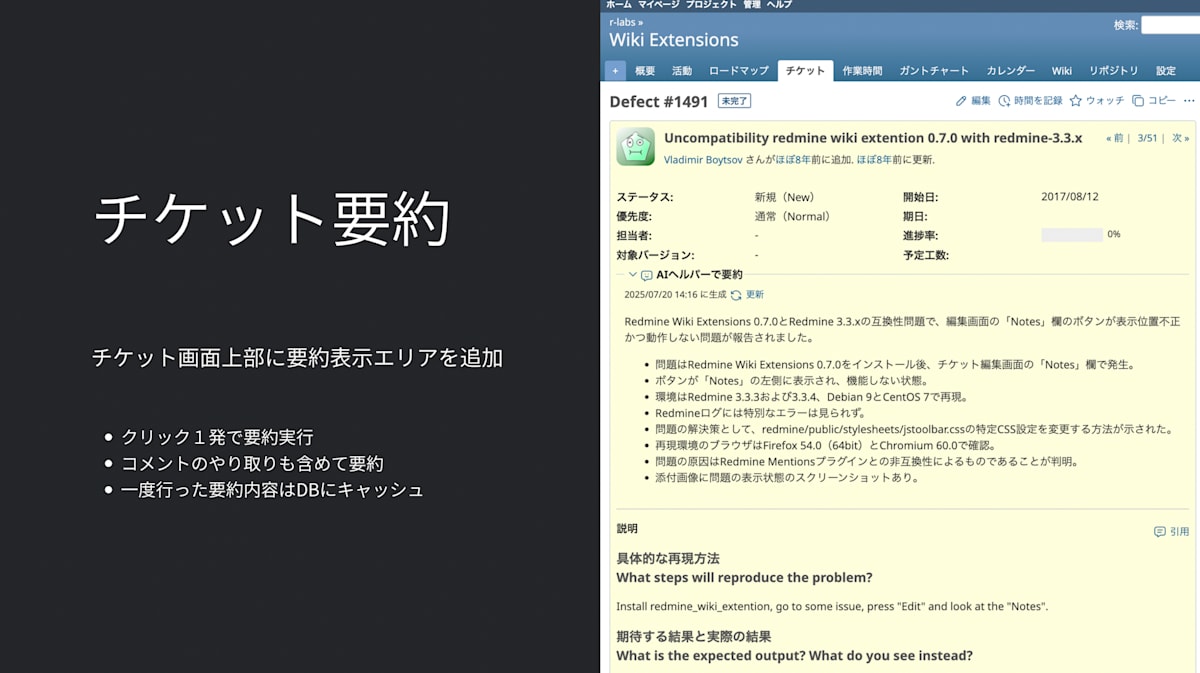1200x673 pixels.
Task: Open 管理 in top menu
Action: pos(751,5)
